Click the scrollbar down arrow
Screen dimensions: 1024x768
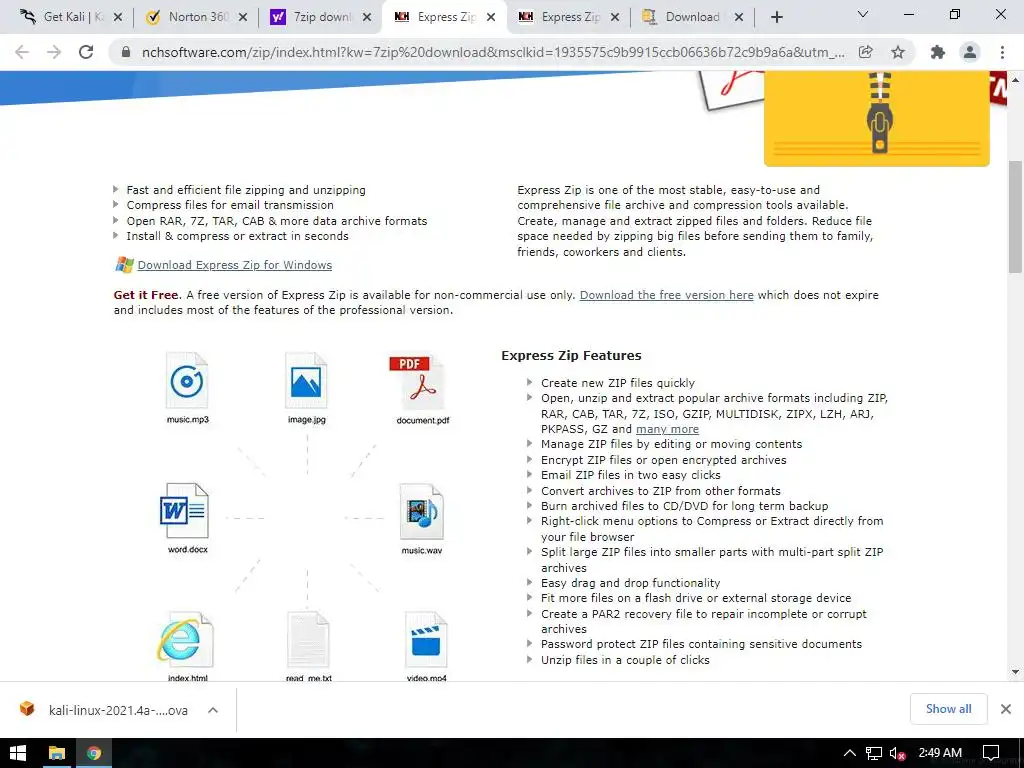1015,671
